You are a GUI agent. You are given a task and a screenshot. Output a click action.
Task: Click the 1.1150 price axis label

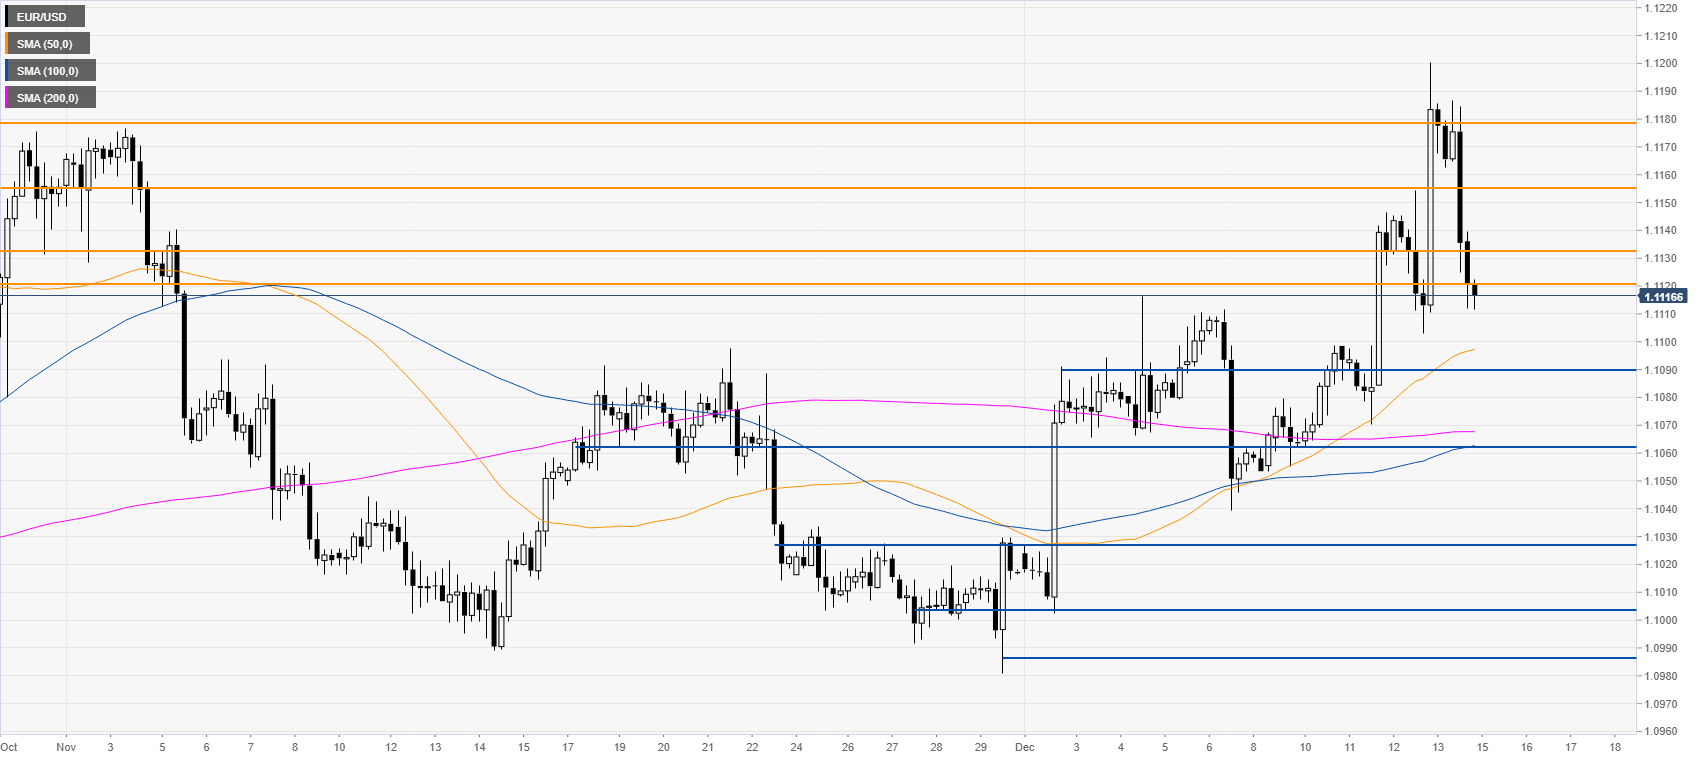[x=1661, y=203]
